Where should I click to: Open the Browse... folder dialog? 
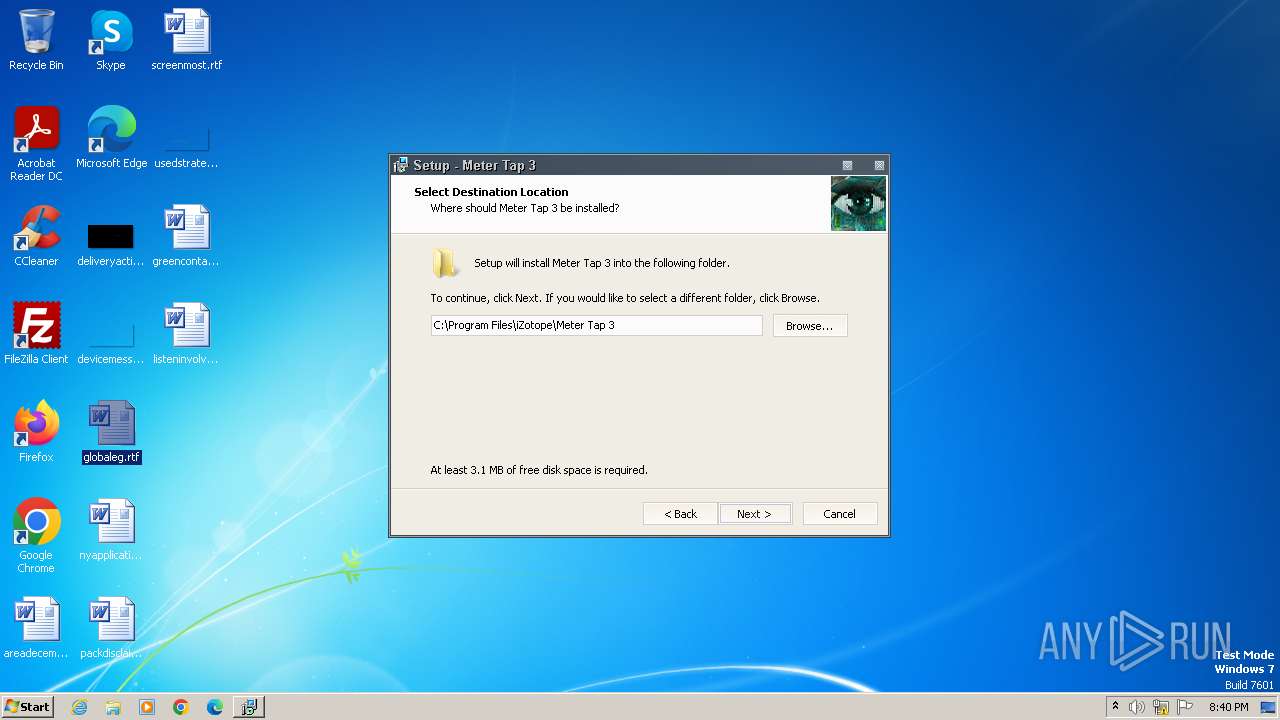coord(809,326)
